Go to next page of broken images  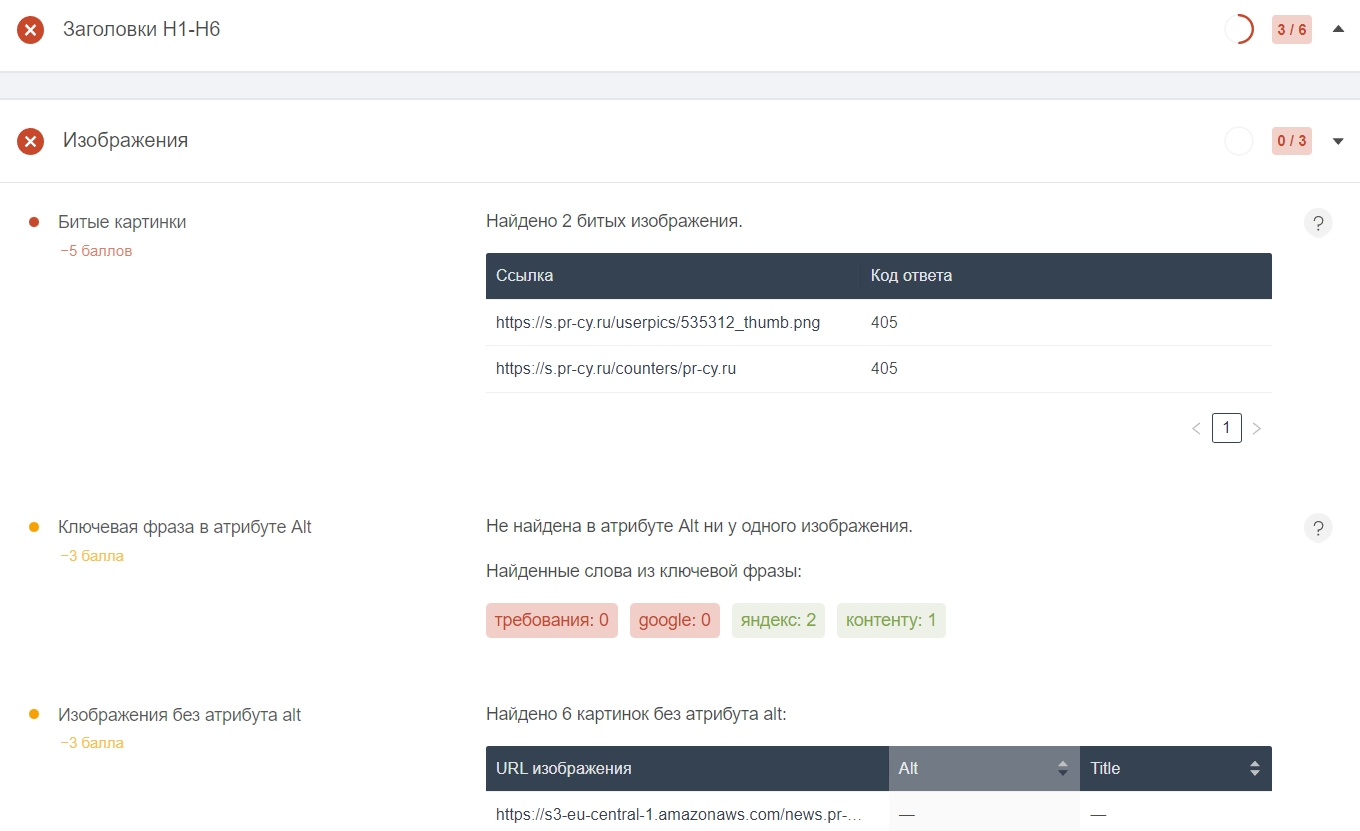pos(1257,429)
